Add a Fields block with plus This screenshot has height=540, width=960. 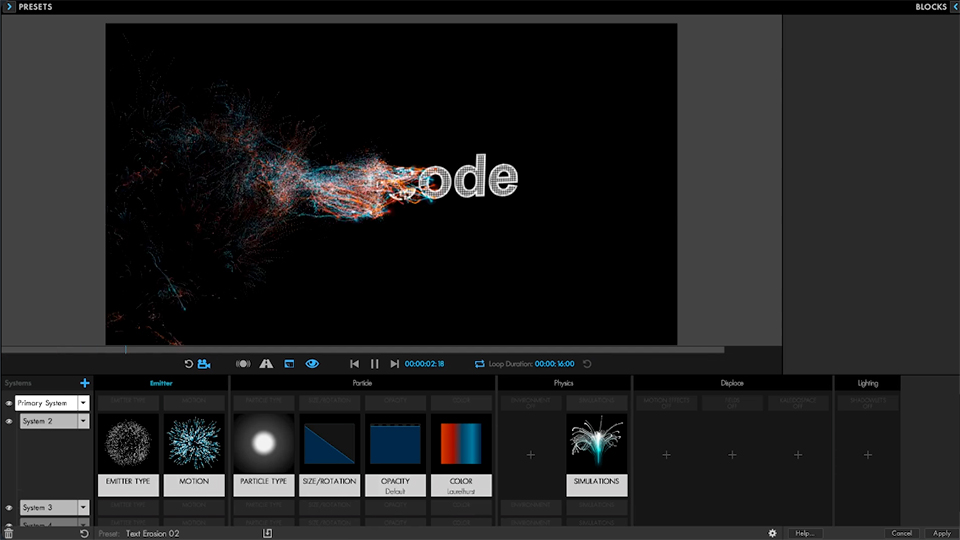(x=732, y=455)
